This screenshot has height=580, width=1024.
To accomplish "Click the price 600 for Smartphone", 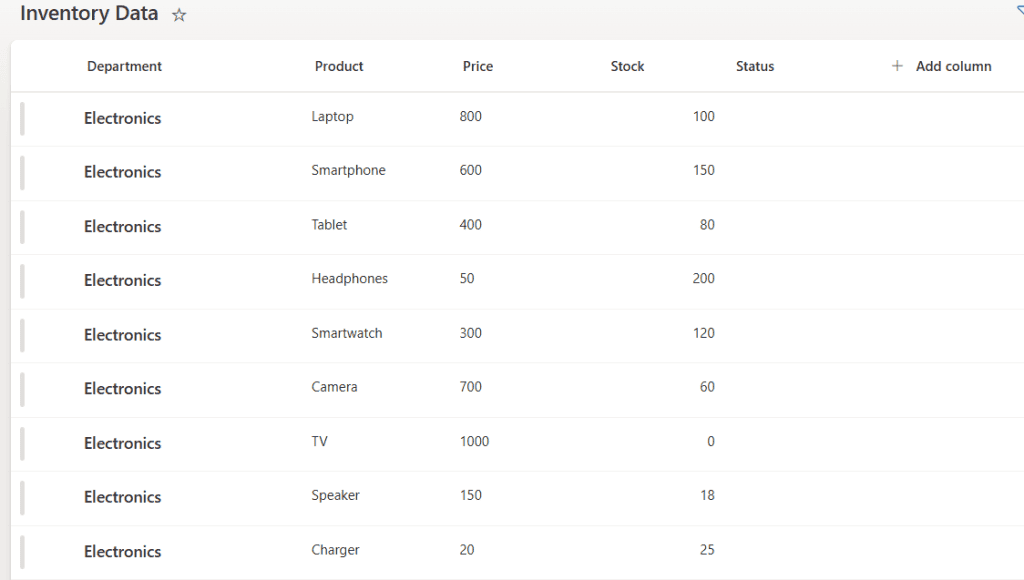I will [471, 170].
